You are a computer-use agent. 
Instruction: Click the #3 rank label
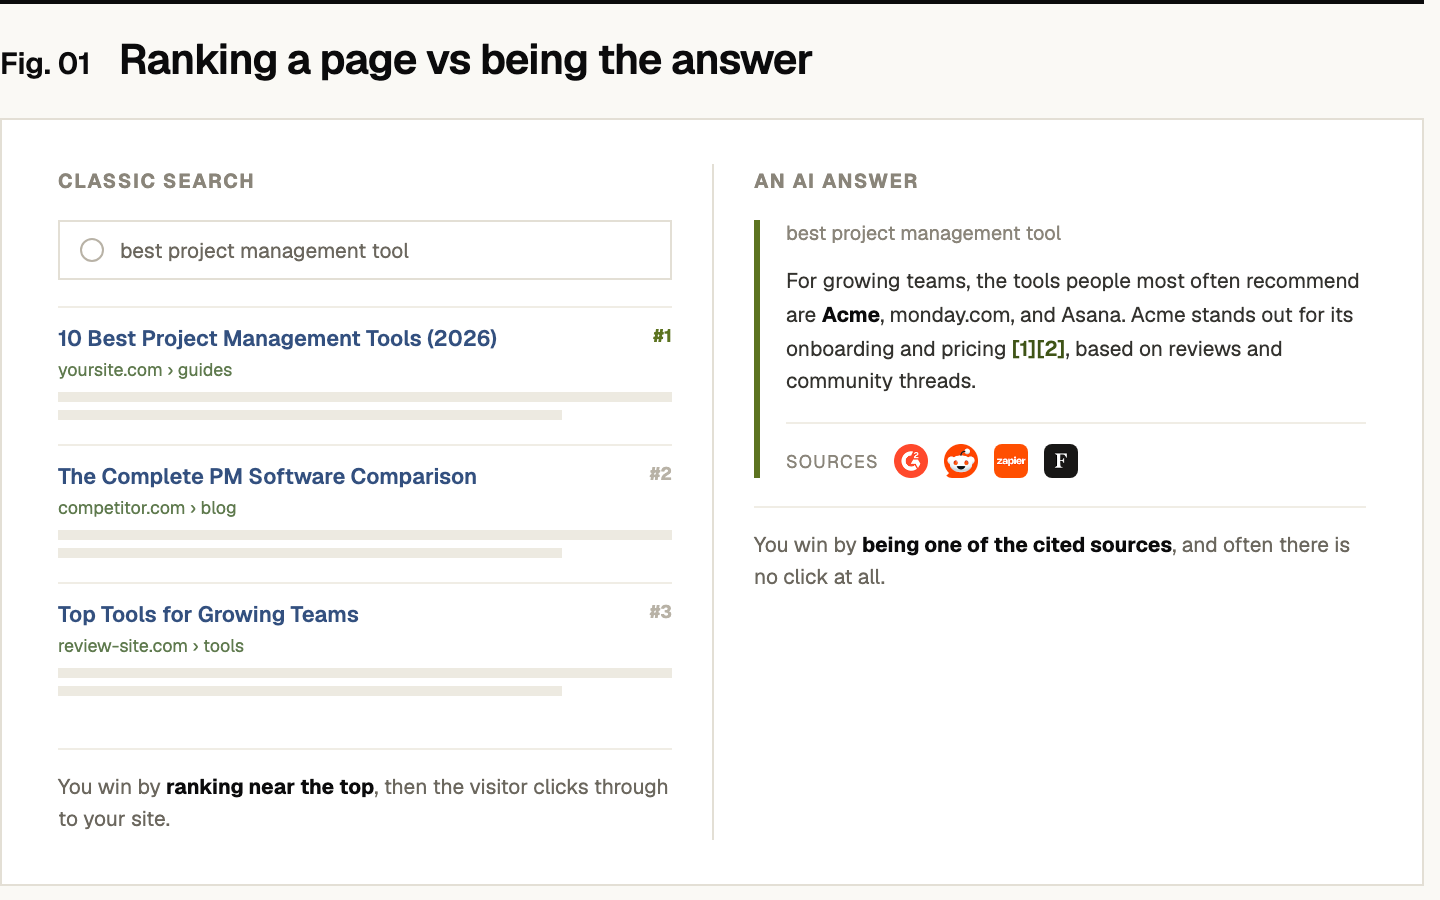660,612
